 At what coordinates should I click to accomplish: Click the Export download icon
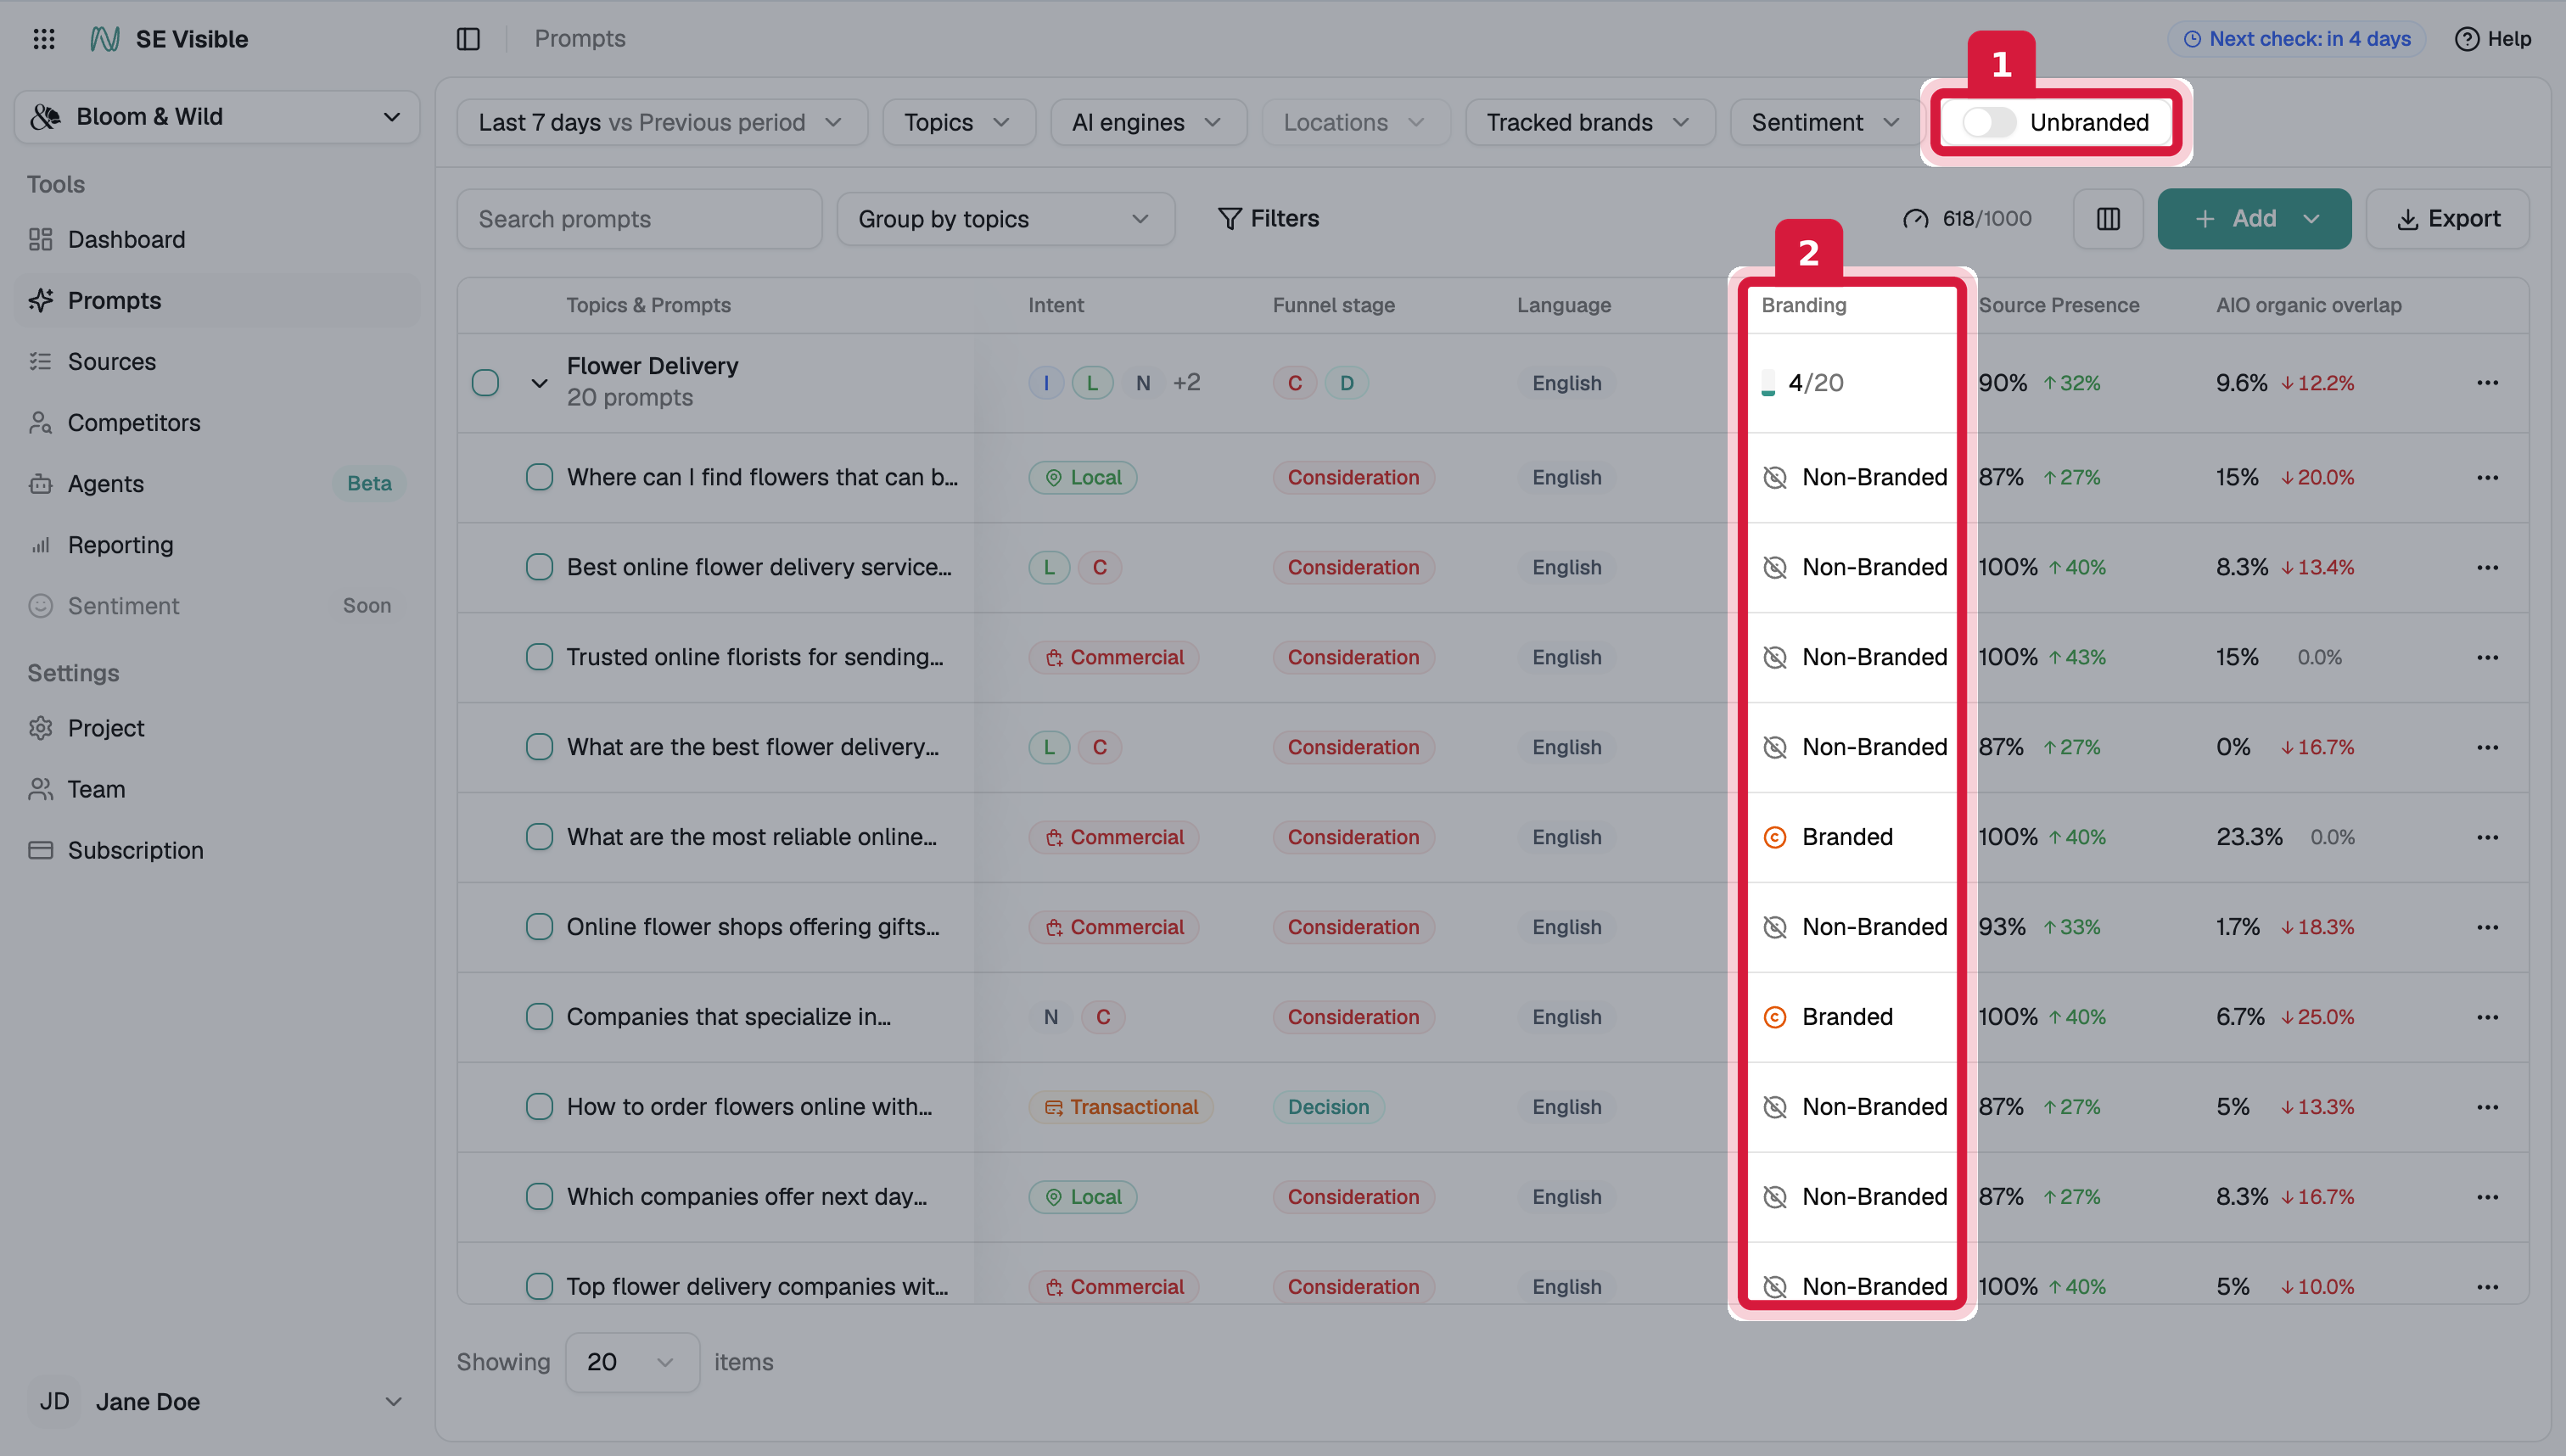pos(2407,218)
